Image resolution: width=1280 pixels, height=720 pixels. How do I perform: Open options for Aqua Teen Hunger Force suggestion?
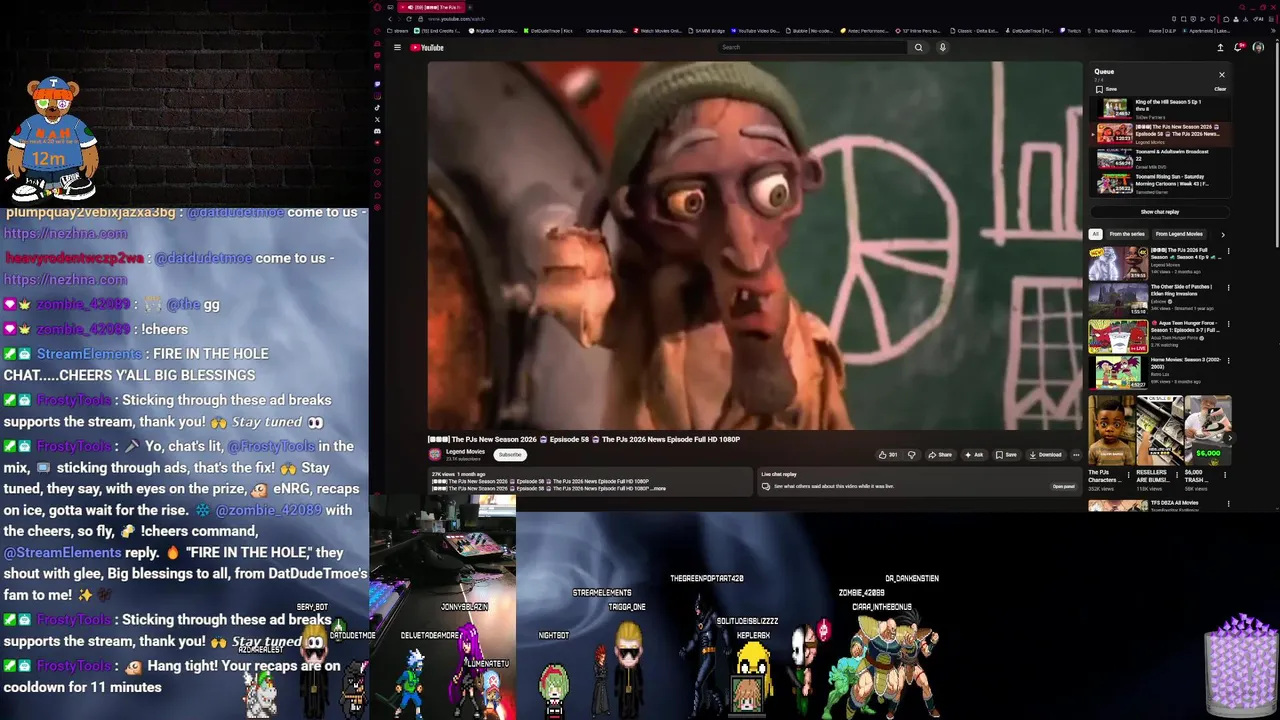[1228, 325]
